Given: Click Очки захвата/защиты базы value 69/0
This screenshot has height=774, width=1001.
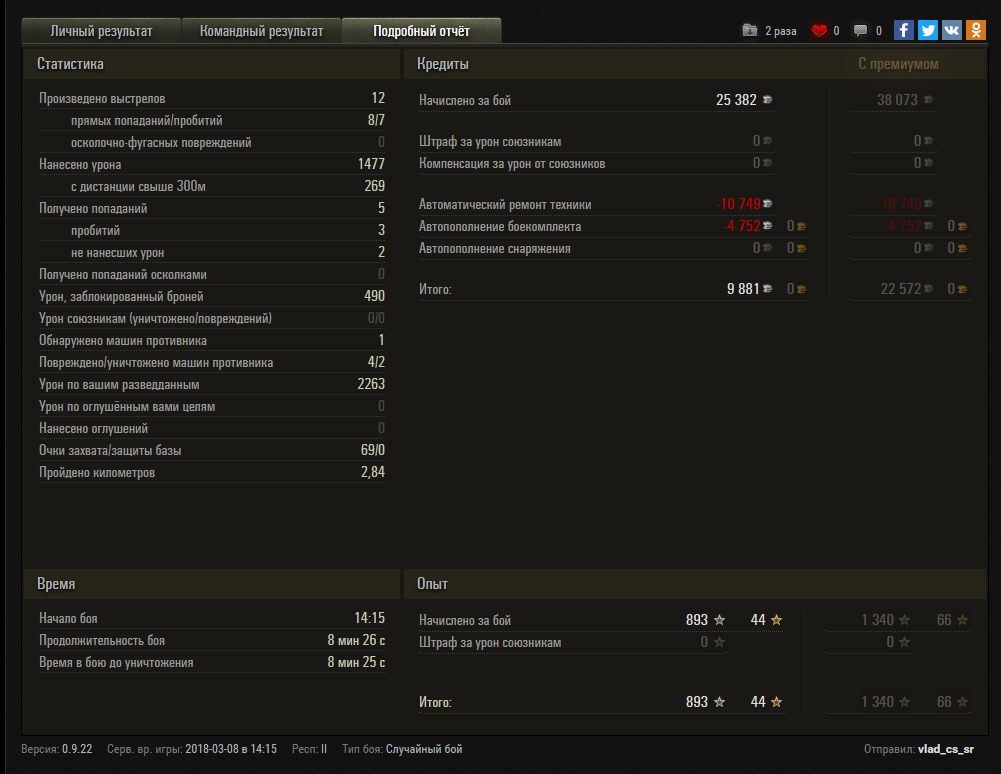Looking at the screenshot, I should pos(373,450).
